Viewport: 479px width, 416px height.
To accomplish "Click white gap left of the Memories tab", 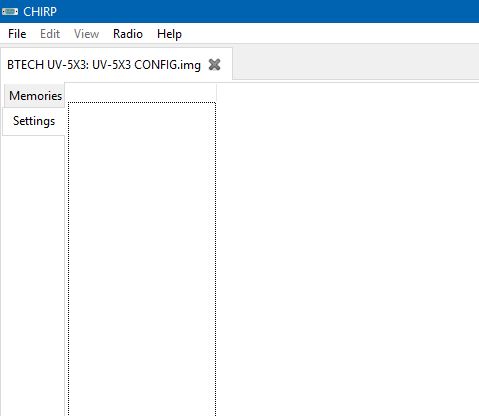I will (2, 96).
